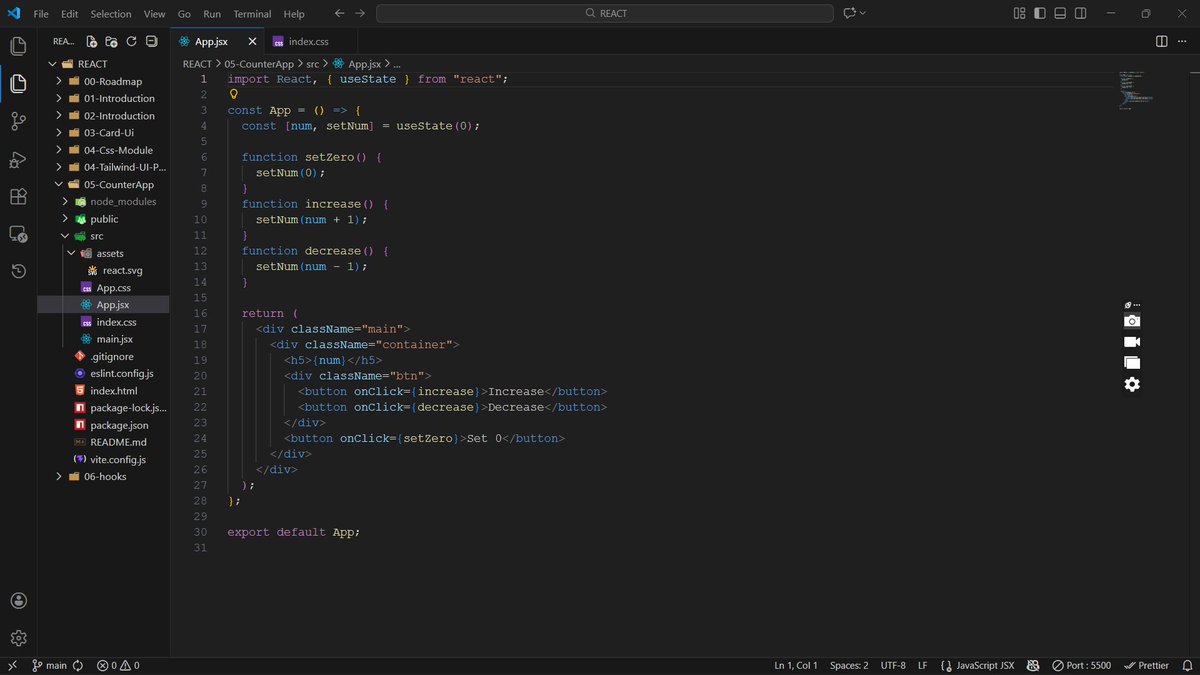1200x675 pixels.
Task: Open the remote window indicator in status bar
Action: pos(12,665)
